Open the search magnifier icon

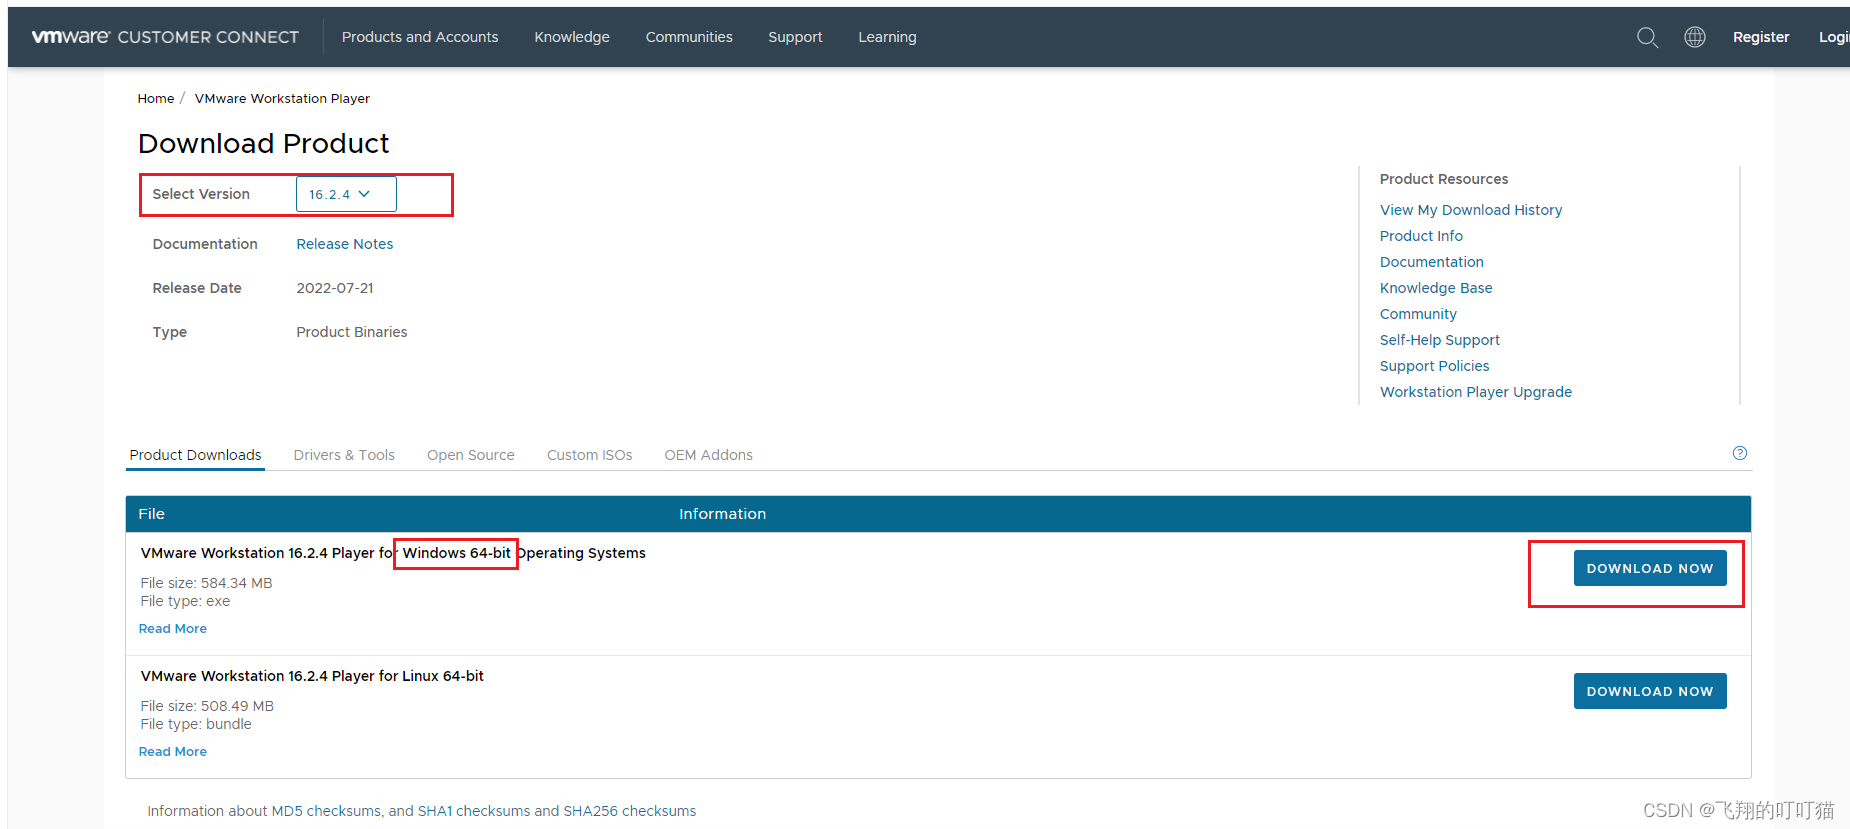tap(1647, 37)
